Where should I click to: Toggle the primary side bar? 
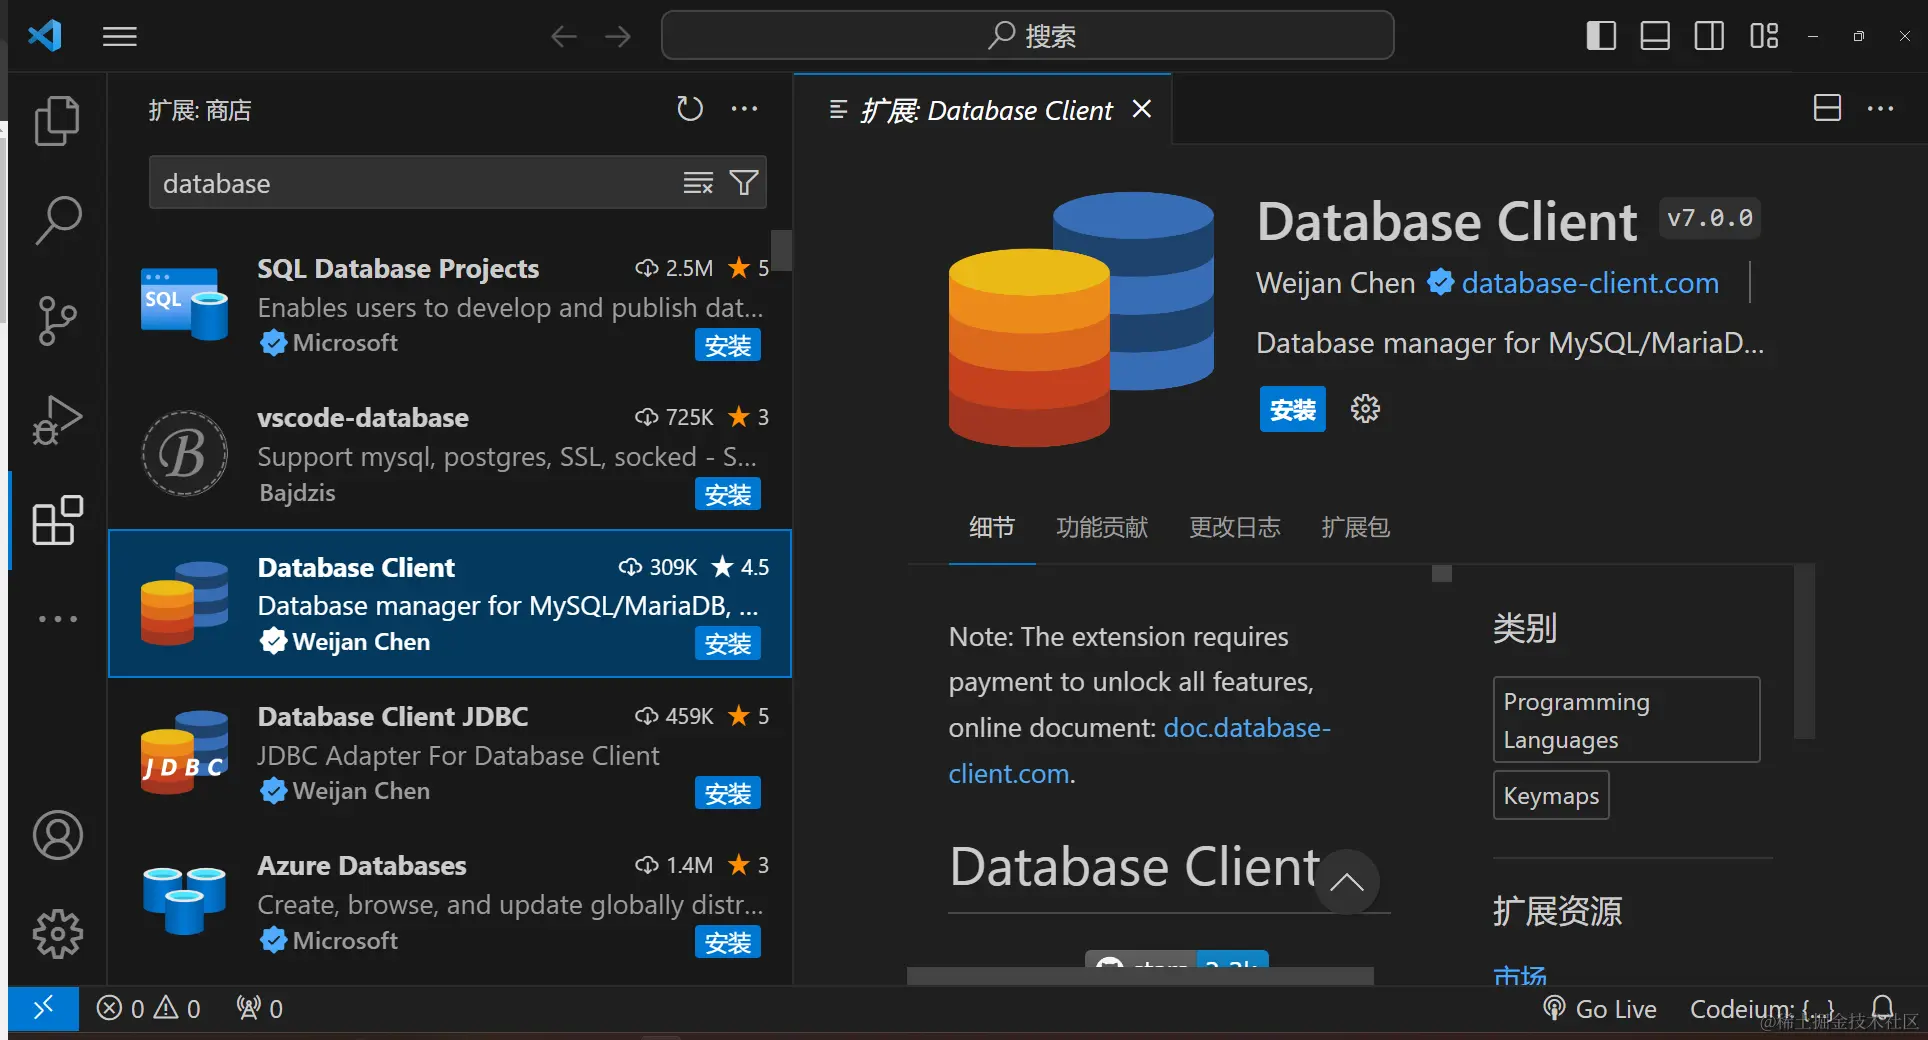click(x=1601, y=36)
